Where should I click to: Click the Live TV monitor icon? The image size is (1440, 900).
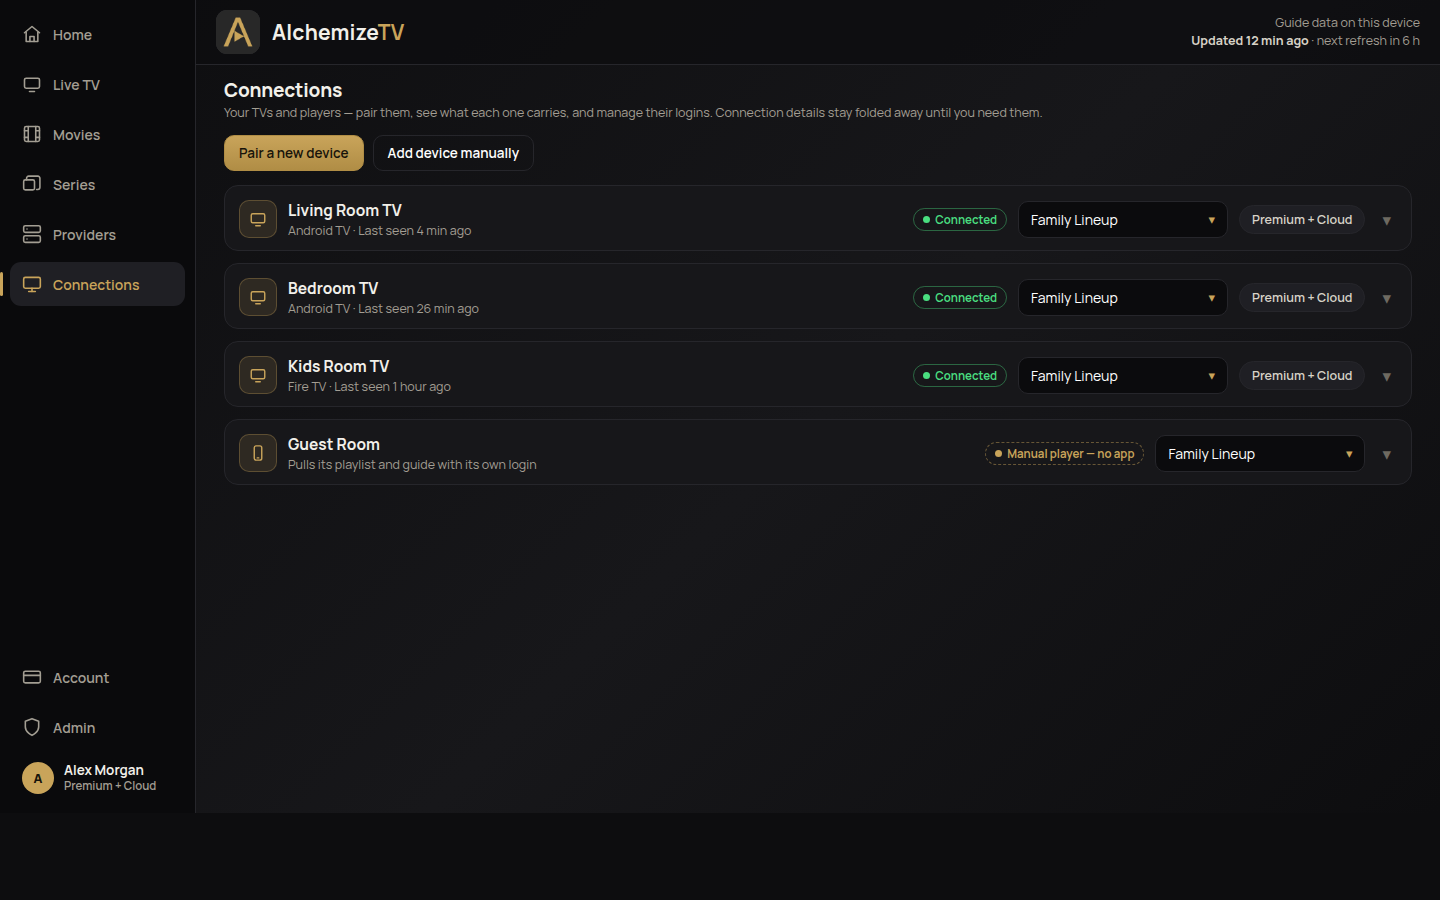32,84
